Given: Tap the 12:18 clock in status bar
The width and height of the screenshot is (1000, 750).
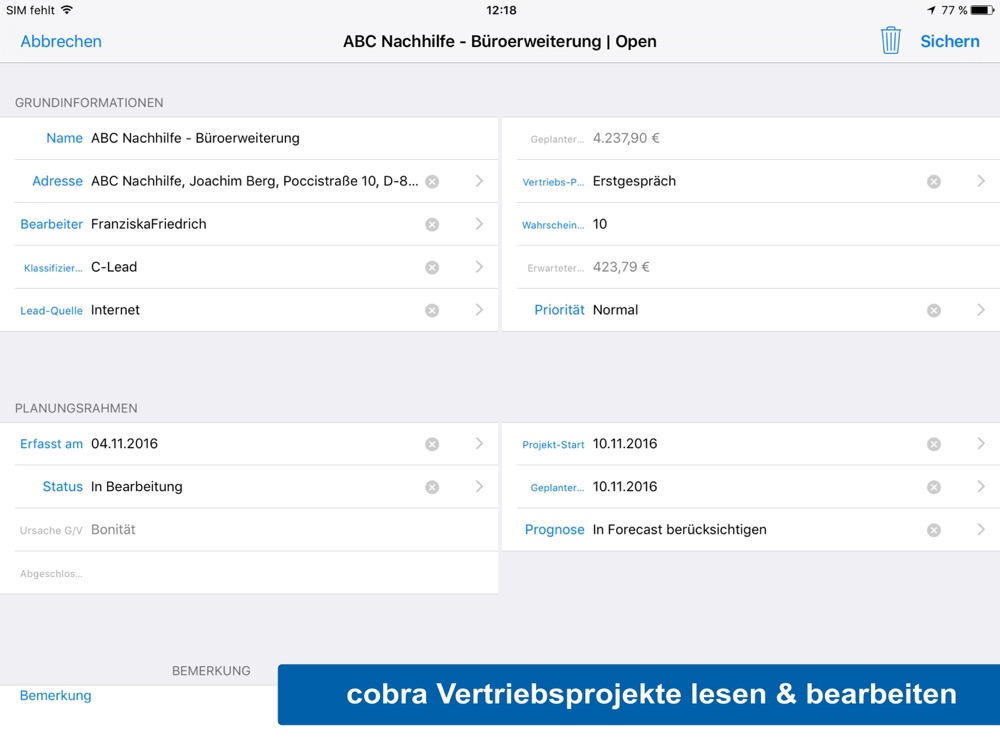Looking at the screenshot, I should pyautogui.click(x=501, y=10).
